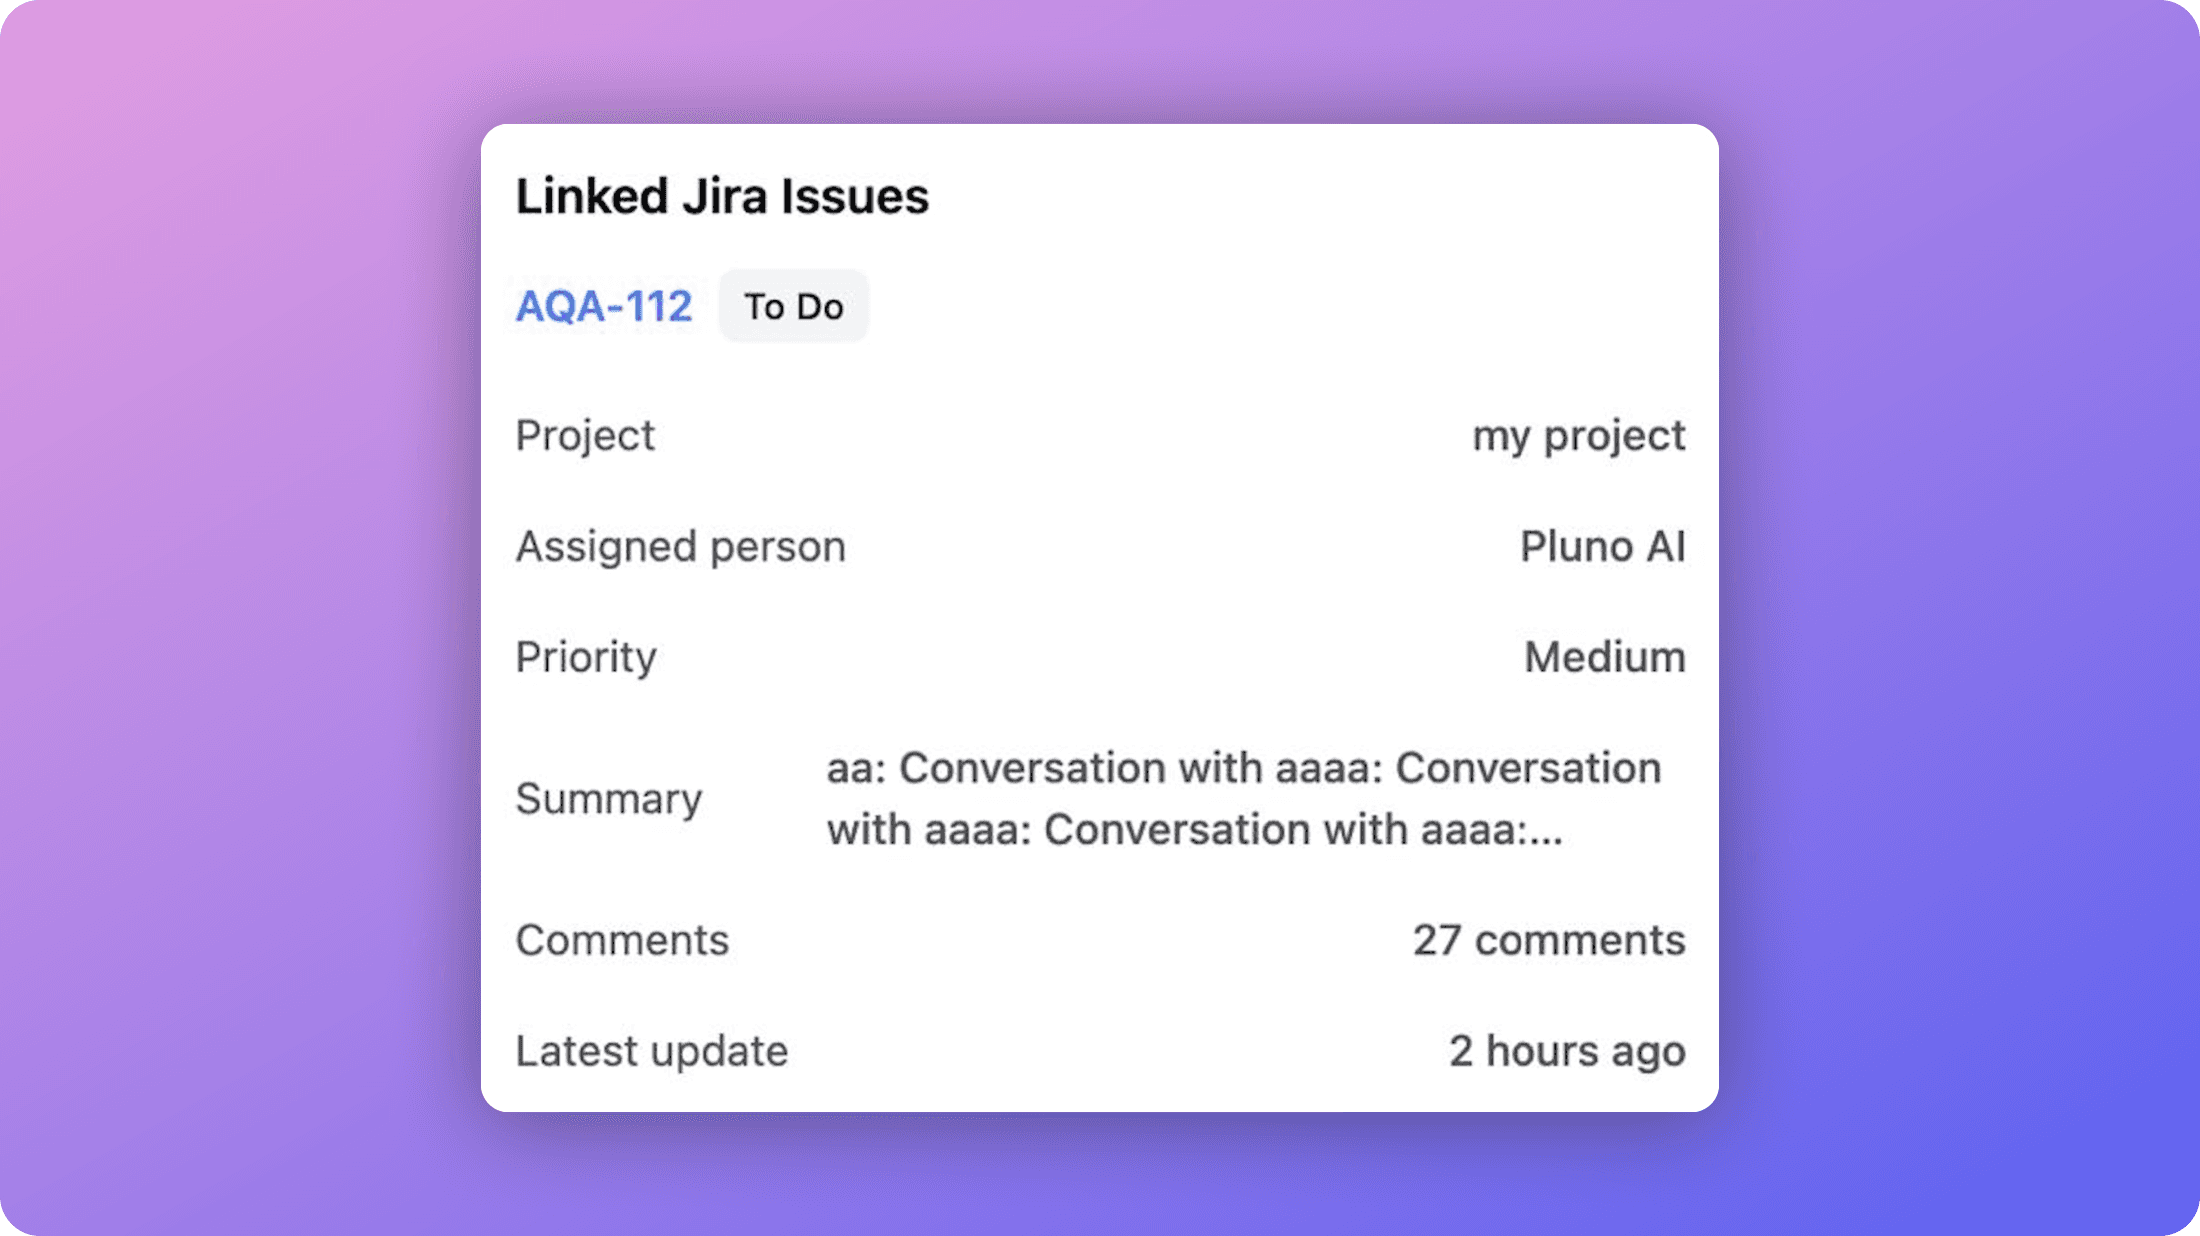Click the Priority field label
This screenshot has height=1236, width=2200.
tap(586, 657)
